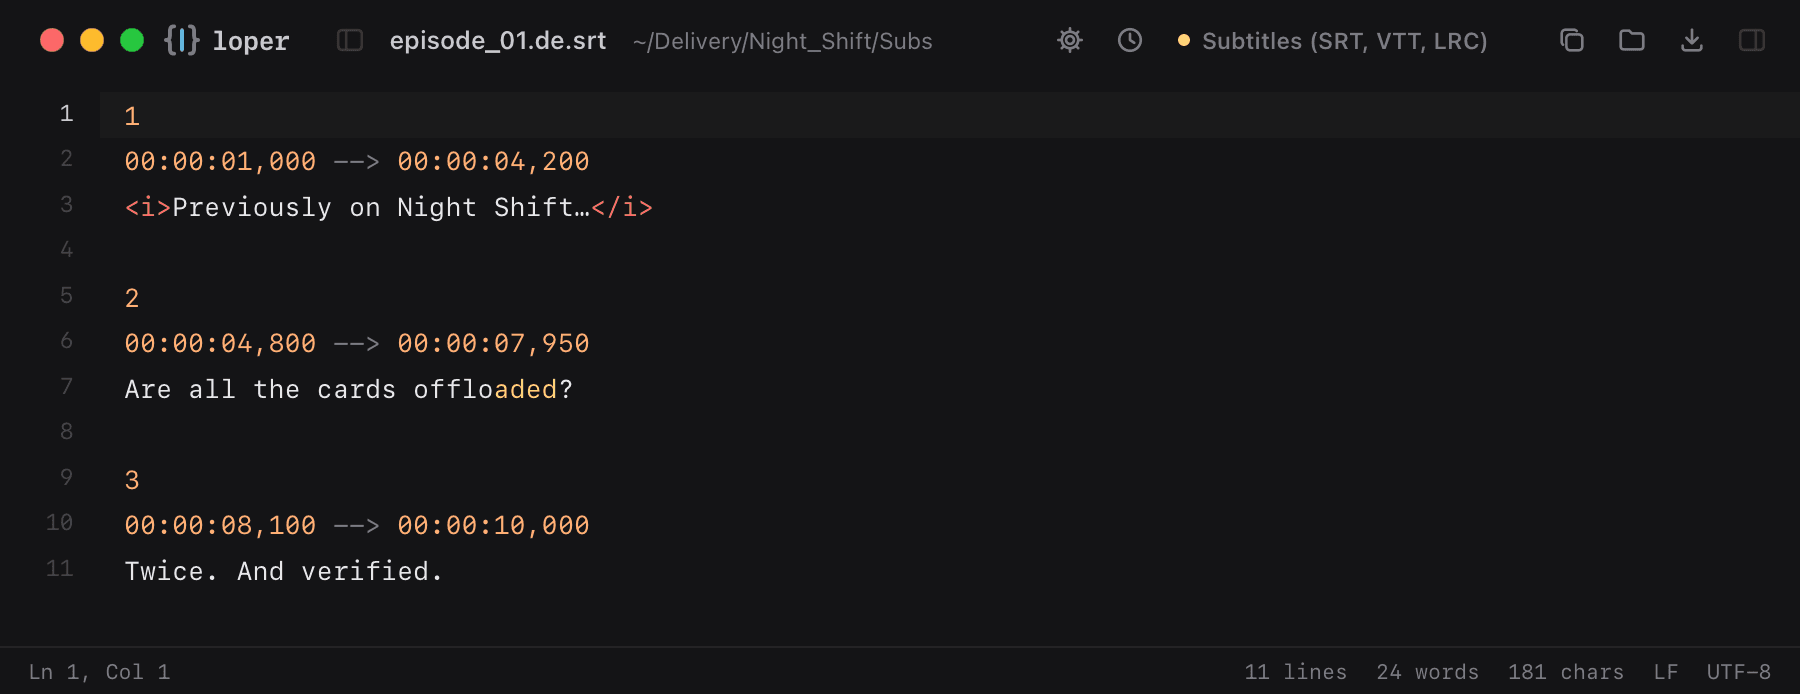Click end timestamp 00:00:04,200
Image resolution: width=1800 pixels, height=694 pixels.
tap(493, 161)
